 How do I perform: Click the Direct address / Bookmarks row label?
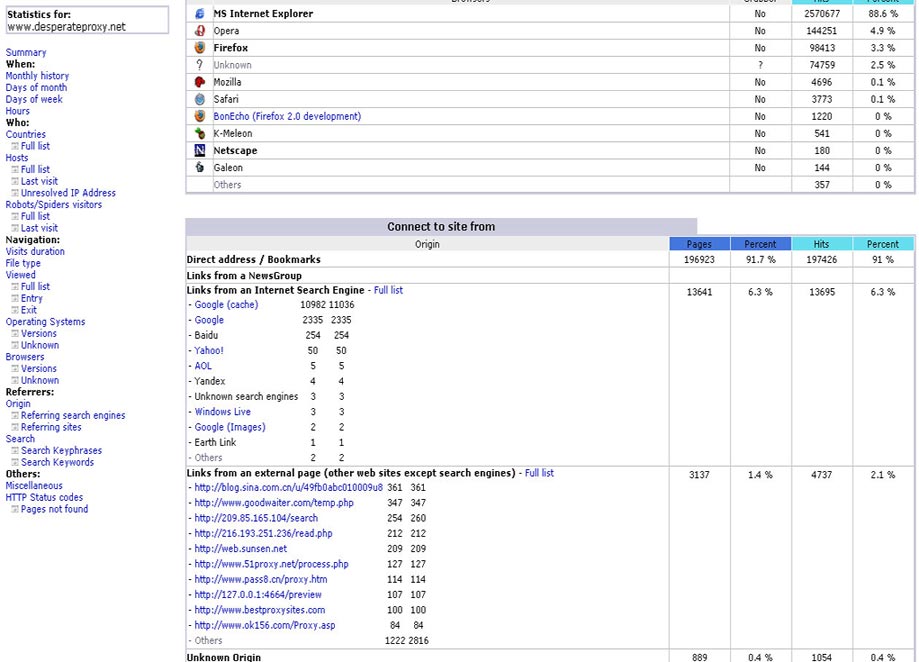[253, 260]
